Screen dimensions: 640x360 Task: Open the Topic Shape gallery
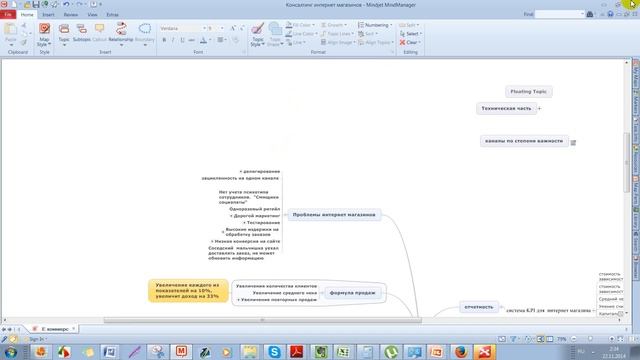(276, 35)
